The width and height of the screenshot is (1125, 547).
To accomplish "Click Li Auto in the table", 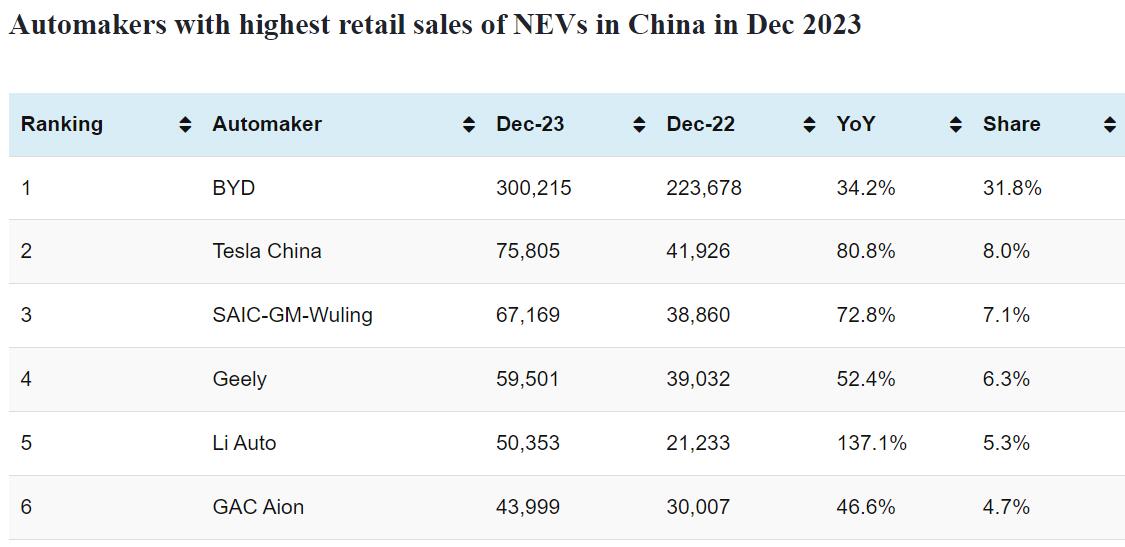I will 244,443.
